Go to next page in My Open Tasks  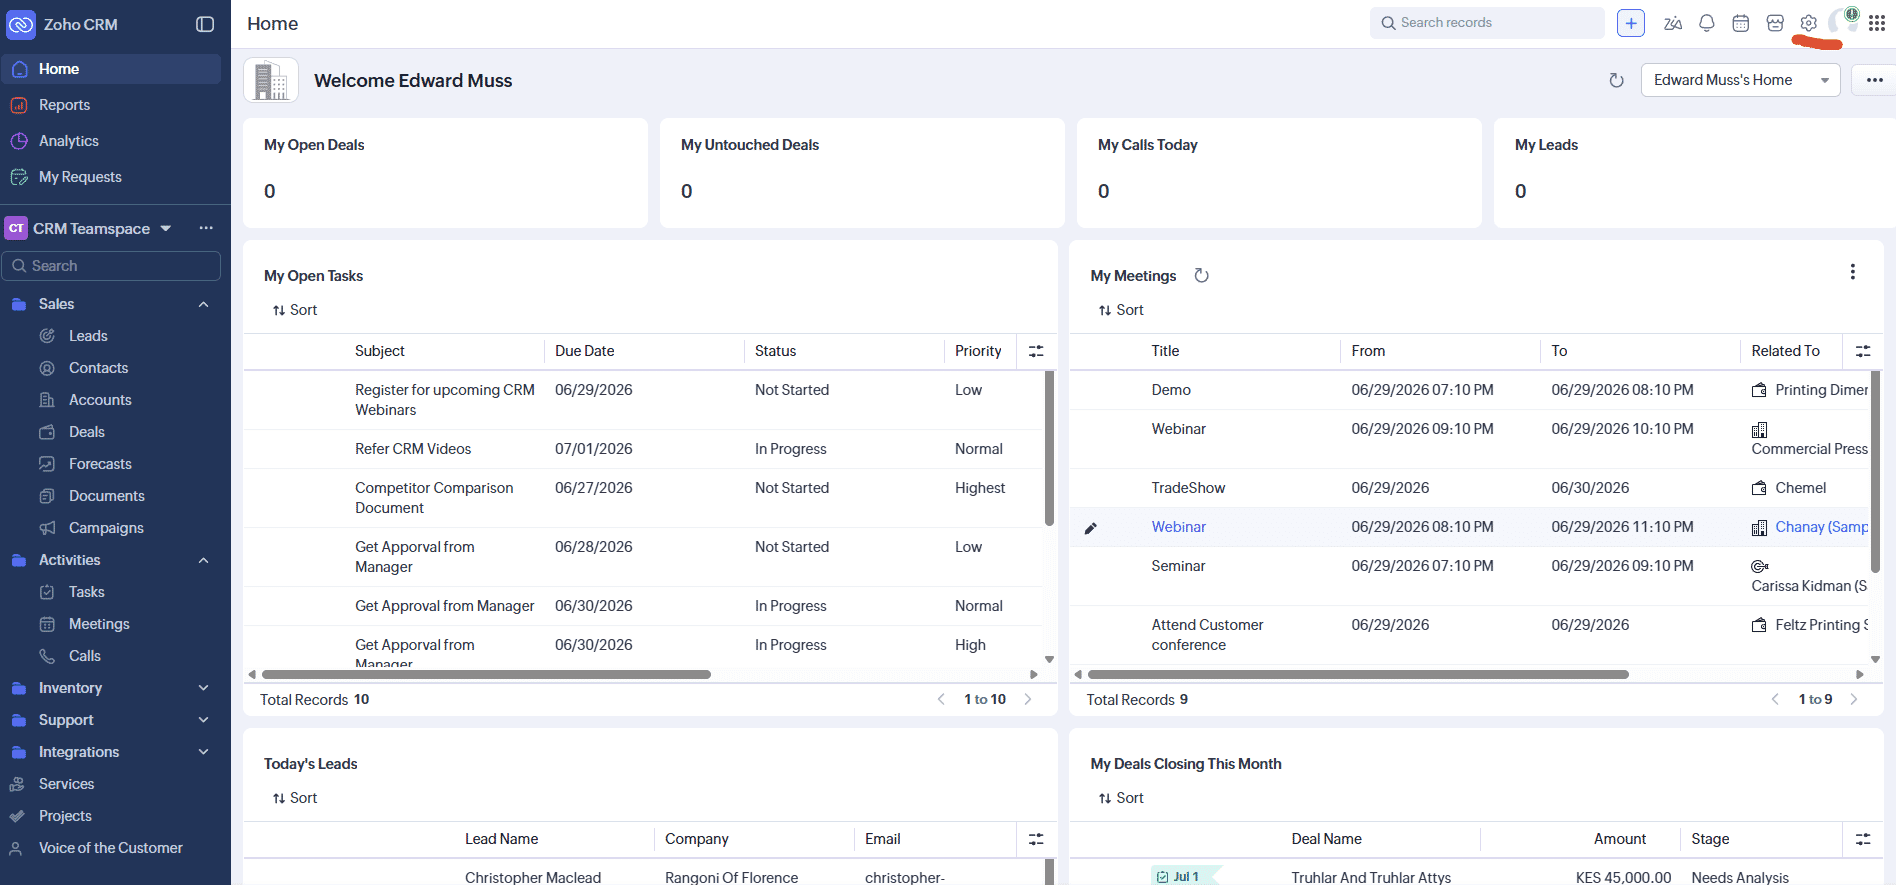1028,699
